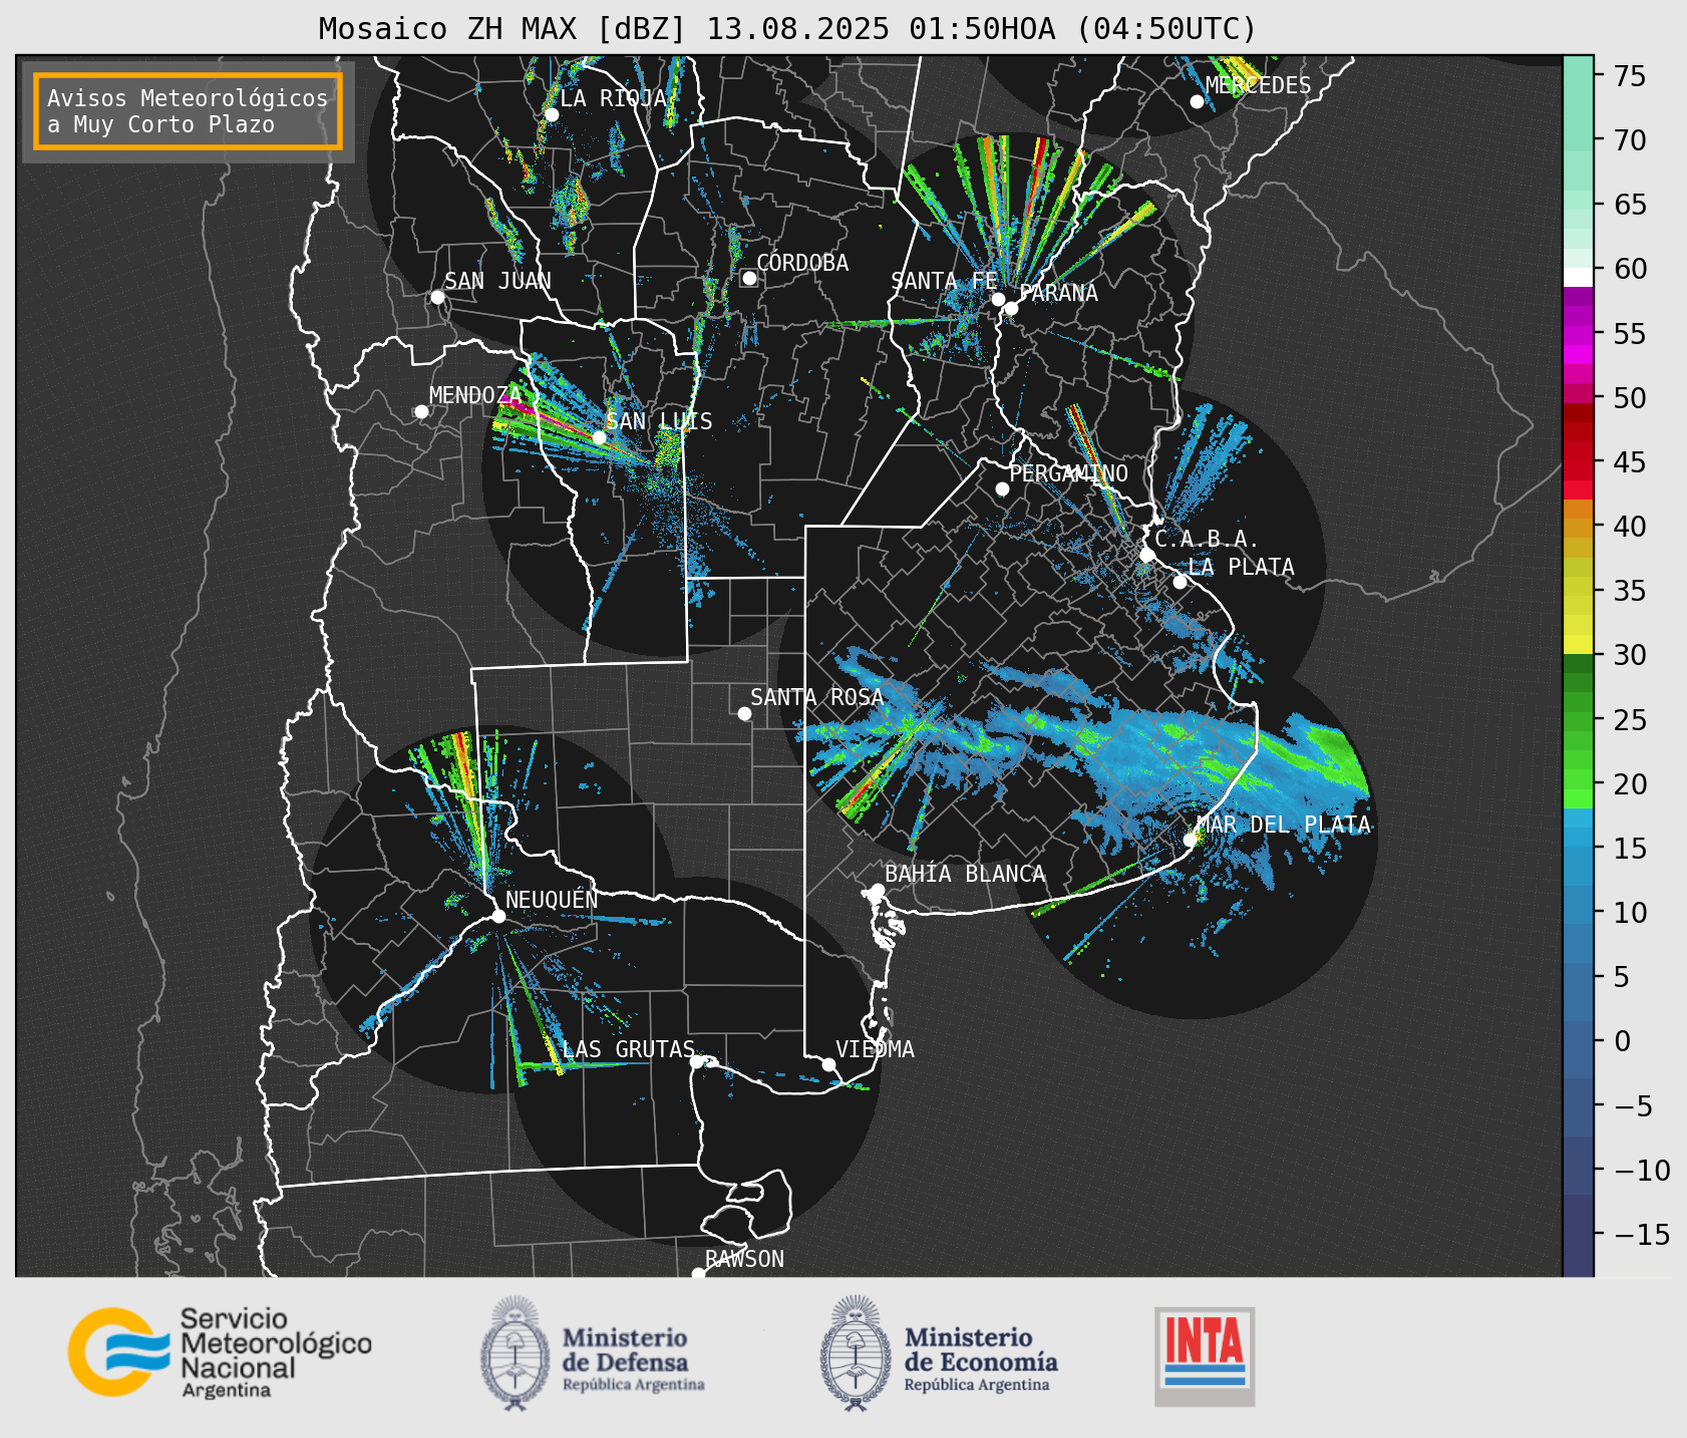Click the Ministerio de Defensa emblem

(515, 1354)
